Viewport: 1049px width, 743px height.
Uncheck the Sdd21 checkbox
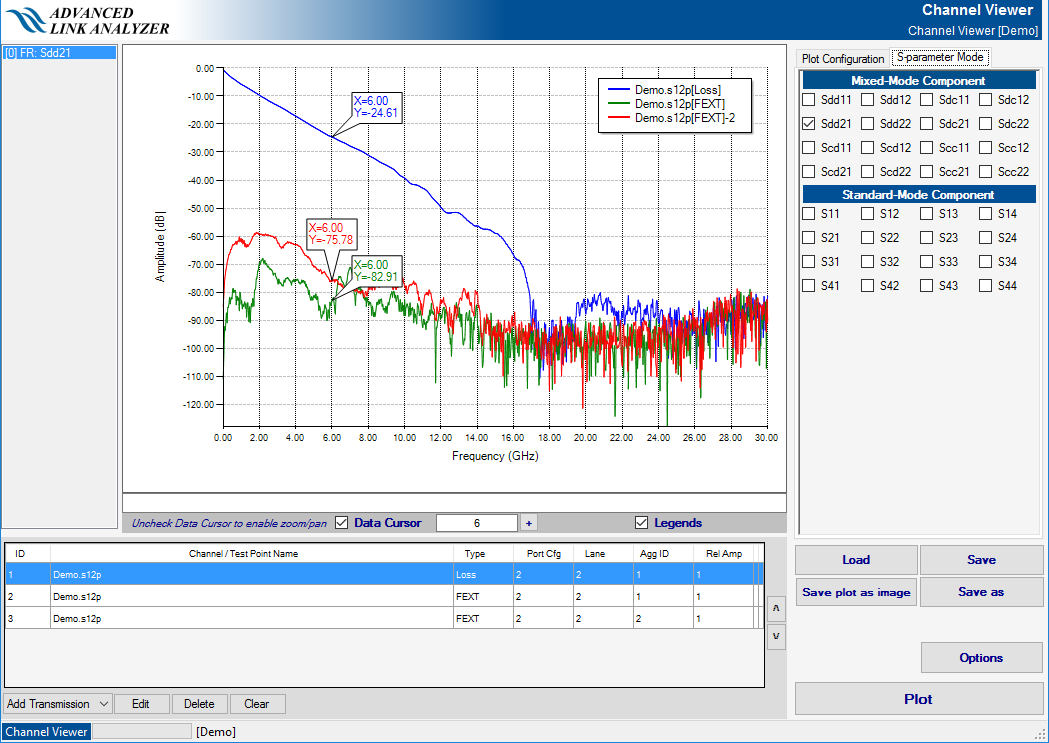click(x=808, y=124)
